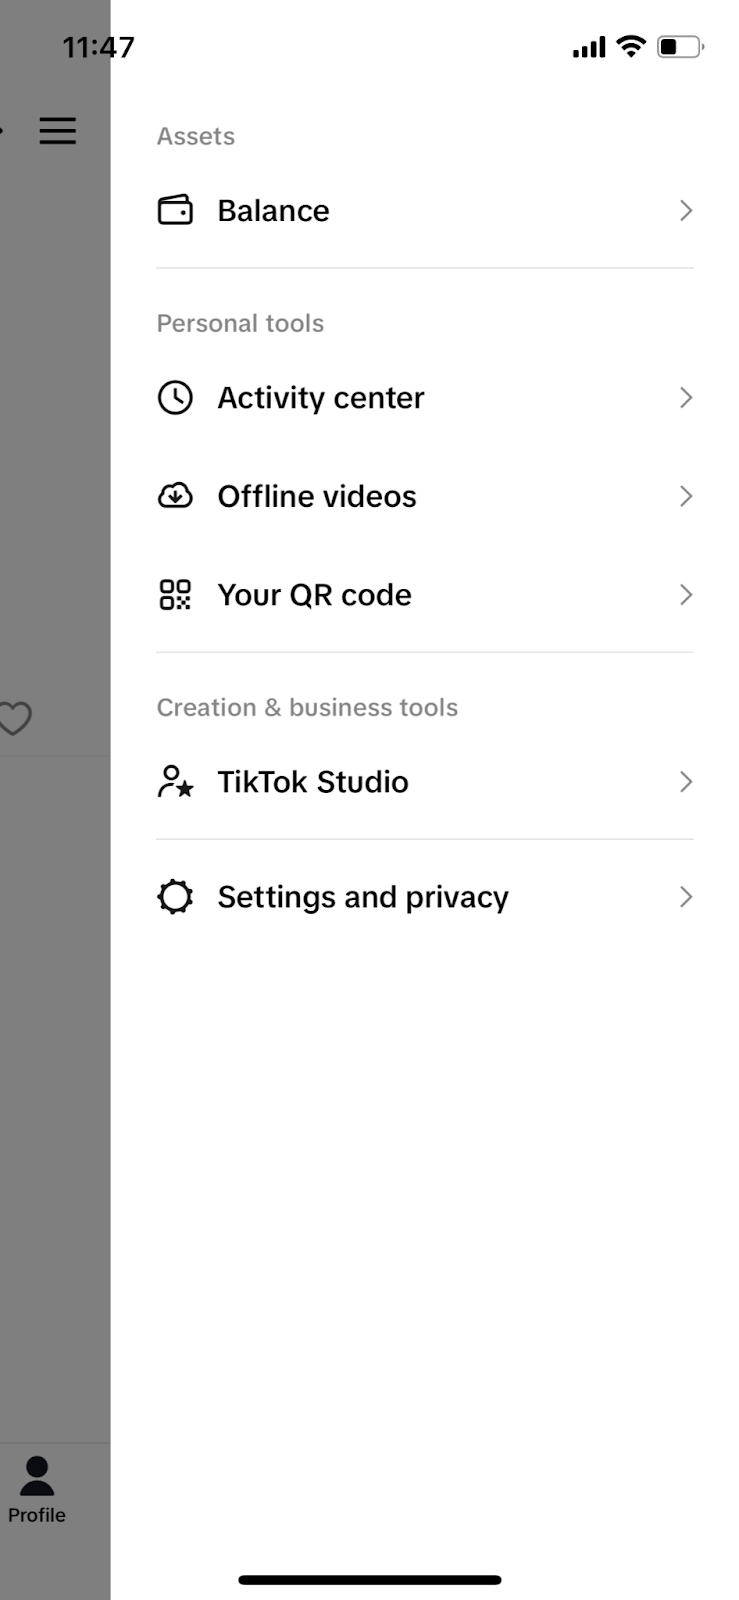Screen dimensions: 739x1600
Task: Tap the battery indicator in status bar
Action: coord(680,47)
